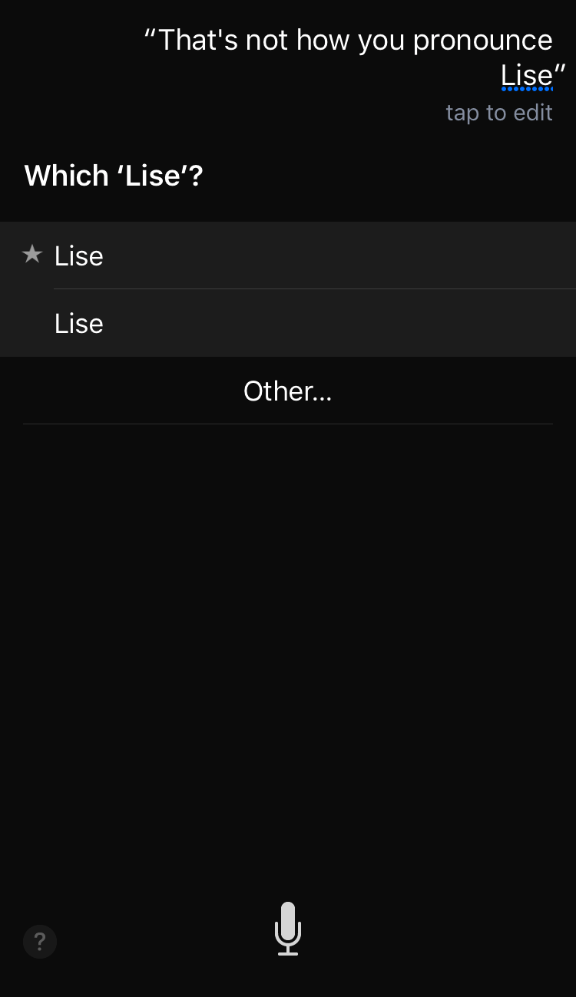
Task: Tap the blue-underlined word Lise in transcript
Action: point(526,76)
